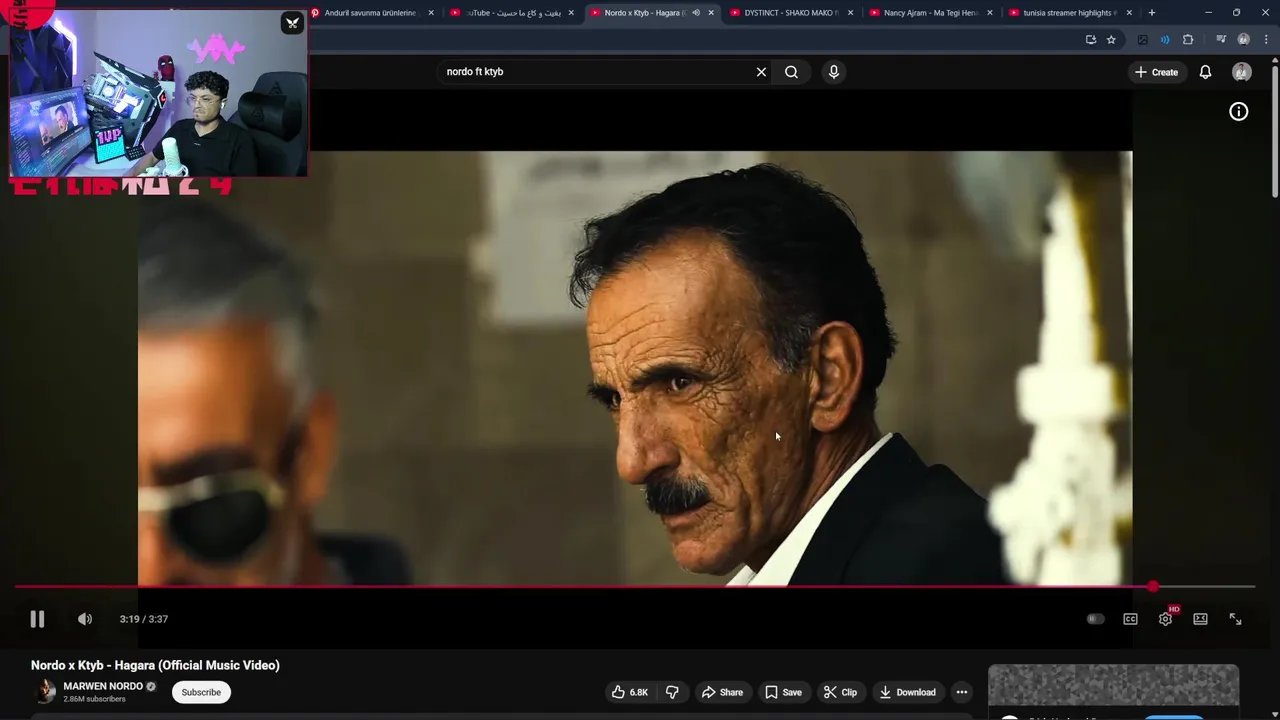The width and height of the screenshot is (1280, 720).
Task: Click the red progress scrubber handle
Action: pyautogui.click(x=1153, y=587)
